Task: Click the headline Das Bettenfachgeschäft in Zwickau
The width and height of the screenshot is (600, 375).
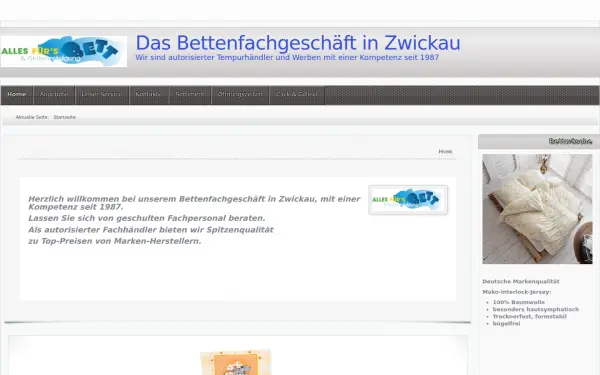Action: tap(298, 43)
